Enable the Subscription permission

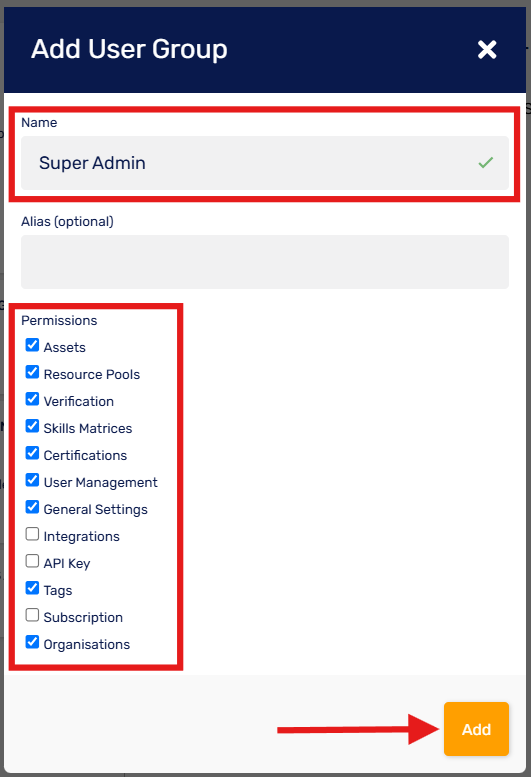tap(32, 615)
